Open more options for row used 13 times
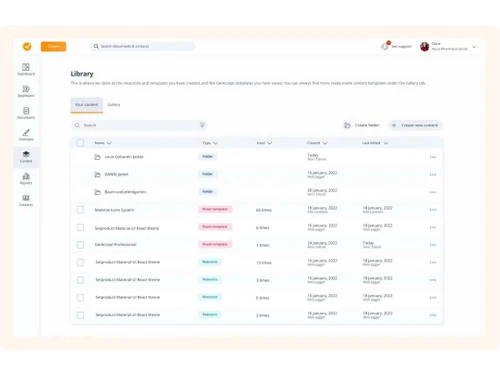This screenshot has width=500, height=375. [x=433, y=263]
